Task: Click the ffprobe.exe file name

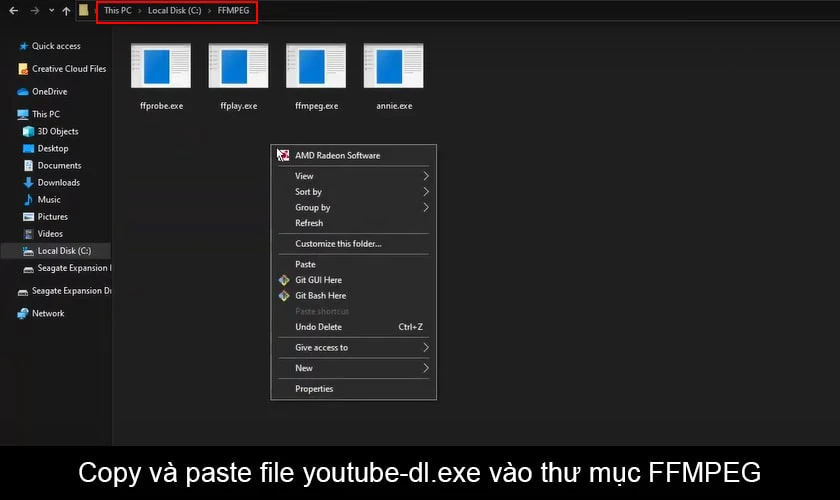Action: point(161,106)
